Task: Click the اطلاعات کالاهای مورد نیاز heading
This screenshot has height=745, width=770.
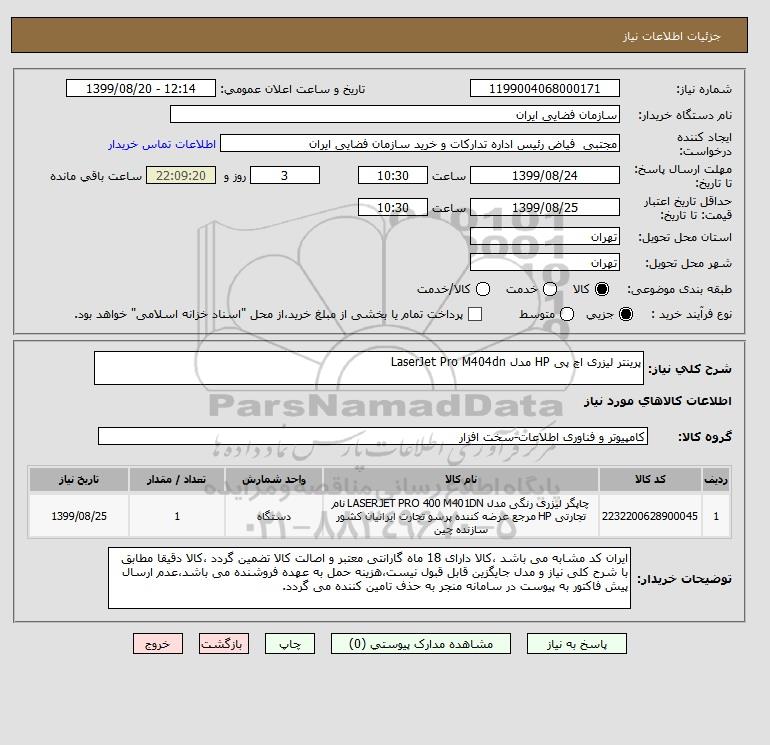Action: (658, 401)
